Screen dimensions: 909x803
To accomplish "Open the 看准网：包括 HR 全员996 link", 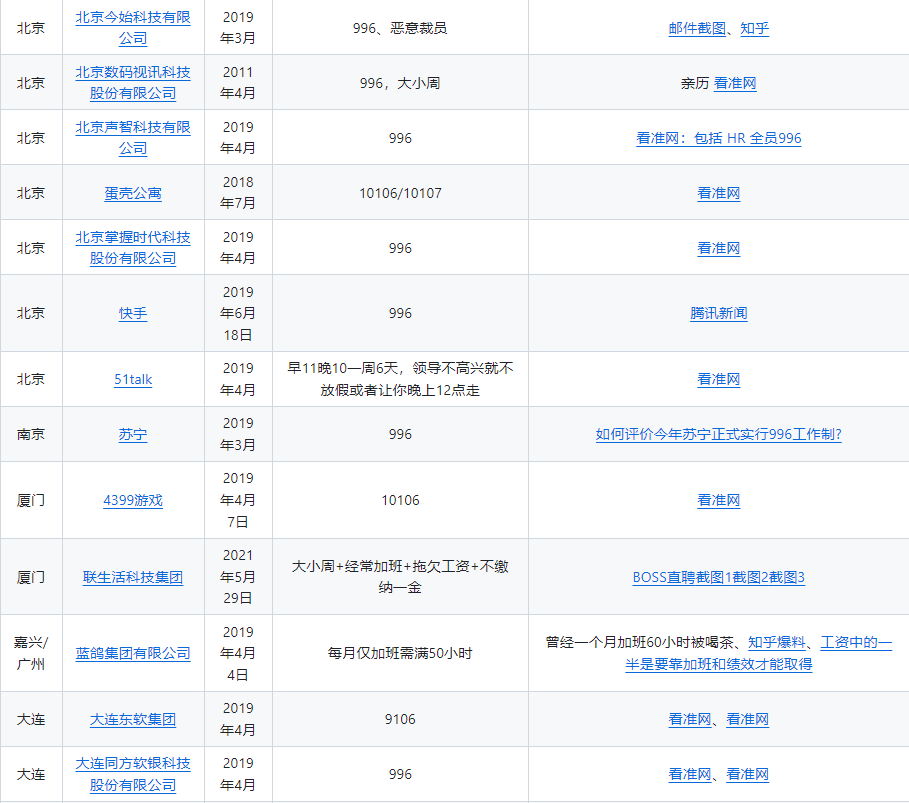I will [719, 138].
